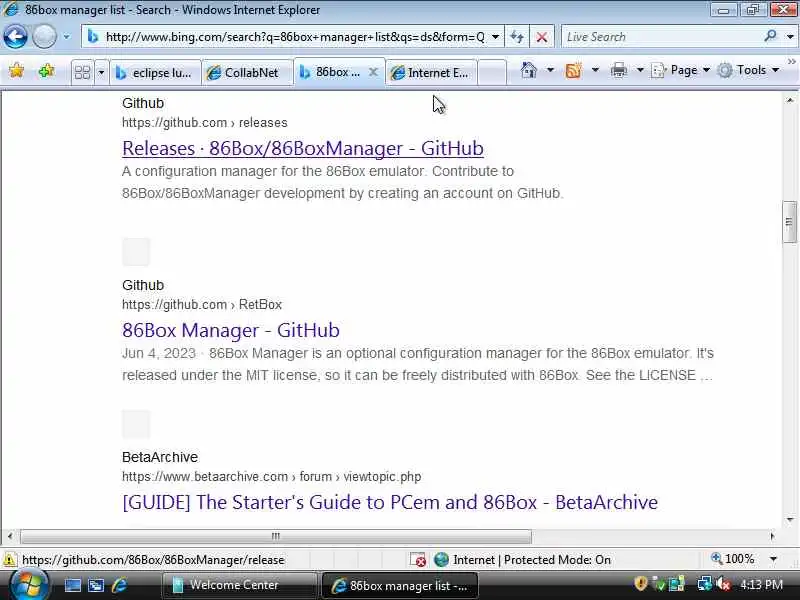Click the Home page icon

[x=529, y=70]
